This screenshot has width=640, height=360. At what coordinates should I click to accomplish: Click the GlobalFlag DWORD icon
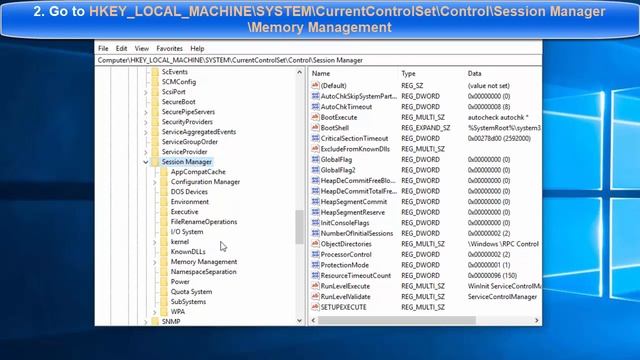pos(315,159)
